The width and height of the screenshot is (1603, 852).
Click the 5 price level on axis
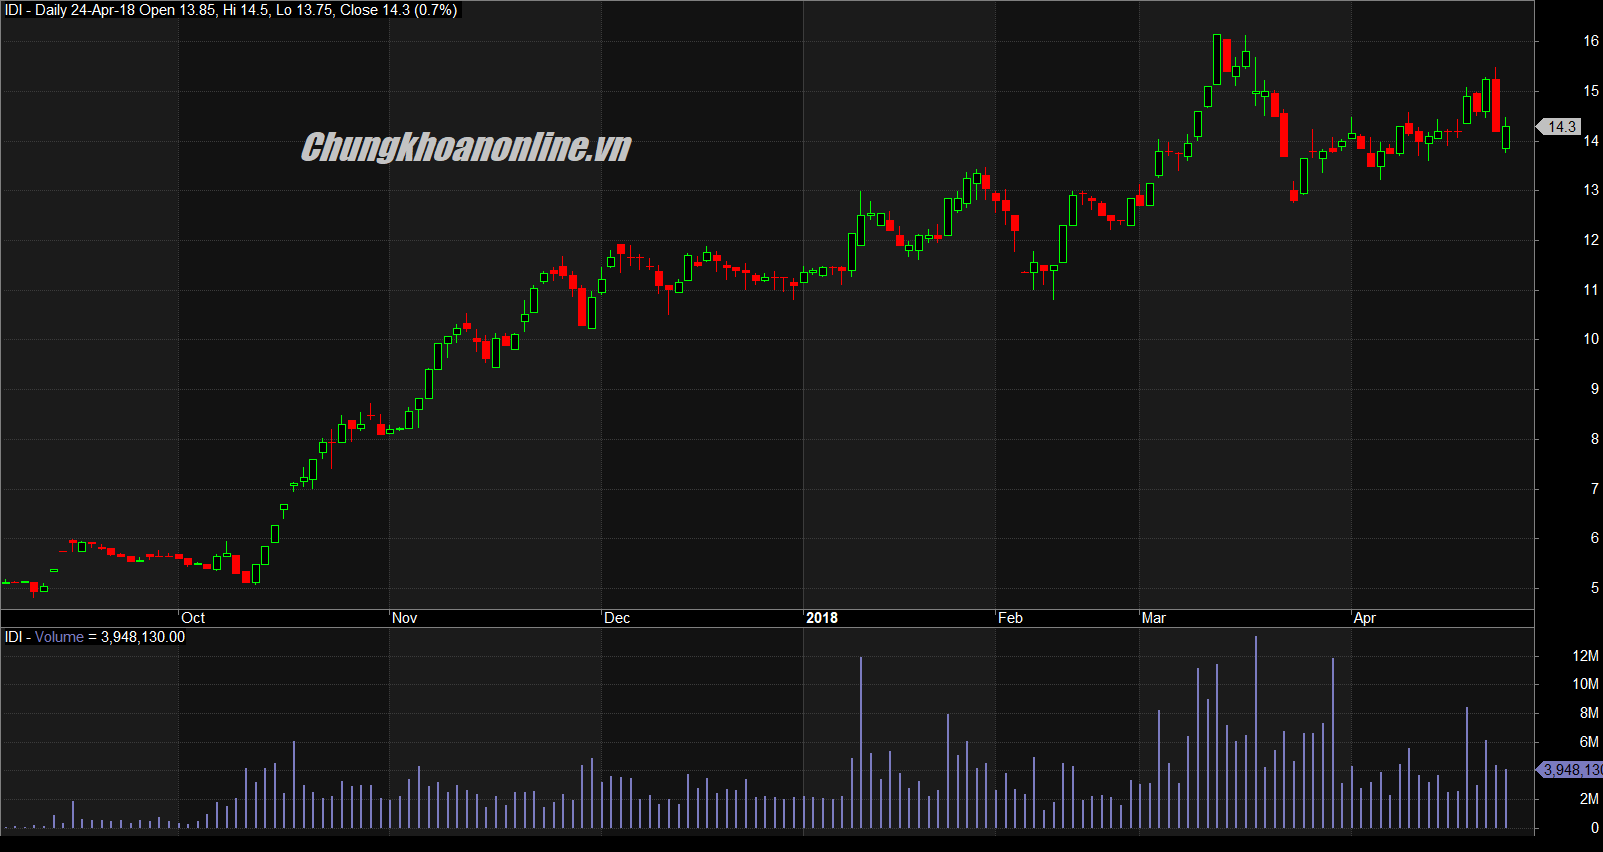pyautogui.click(x=1594, y=588)
